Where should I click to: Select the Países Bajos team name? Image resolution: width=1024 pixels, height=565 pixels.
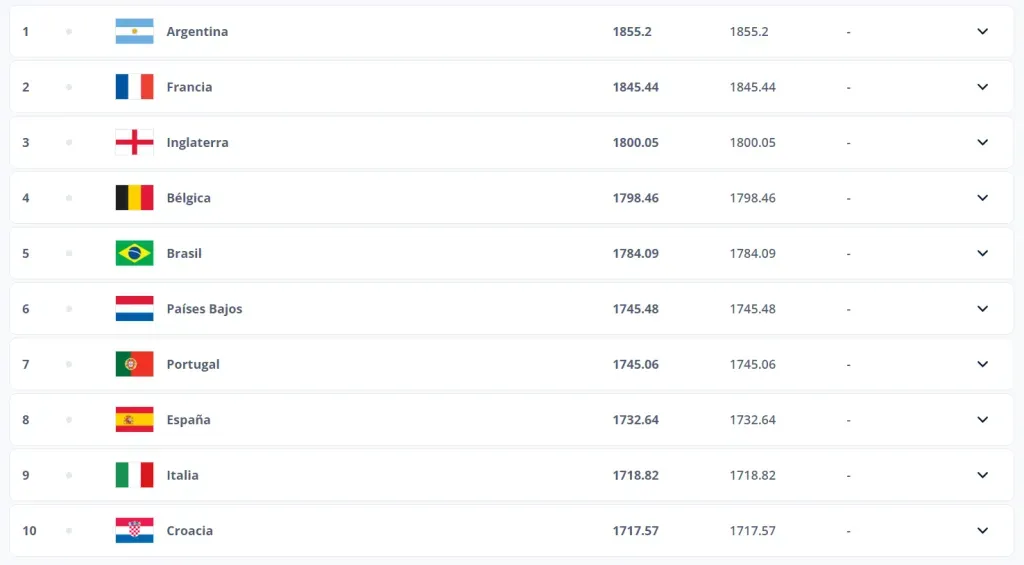coord(204,309)
